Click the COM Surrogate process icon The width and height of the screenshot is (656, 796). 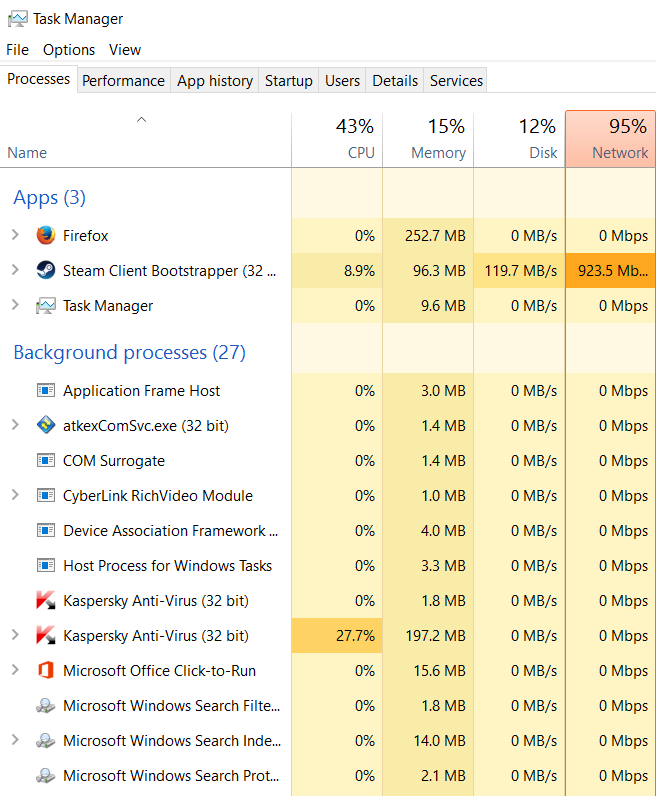tap(45, 461)
